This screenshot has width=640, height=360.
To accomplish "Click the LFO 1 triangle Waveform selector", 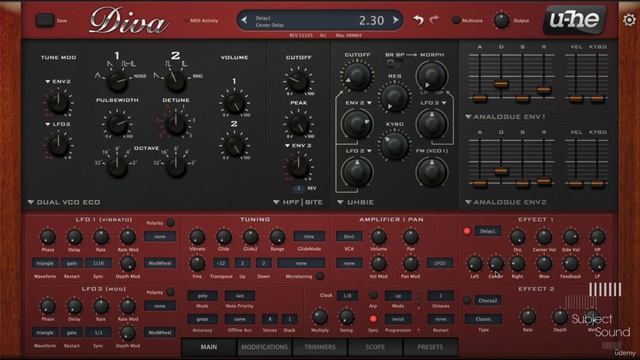I will 45,263.
